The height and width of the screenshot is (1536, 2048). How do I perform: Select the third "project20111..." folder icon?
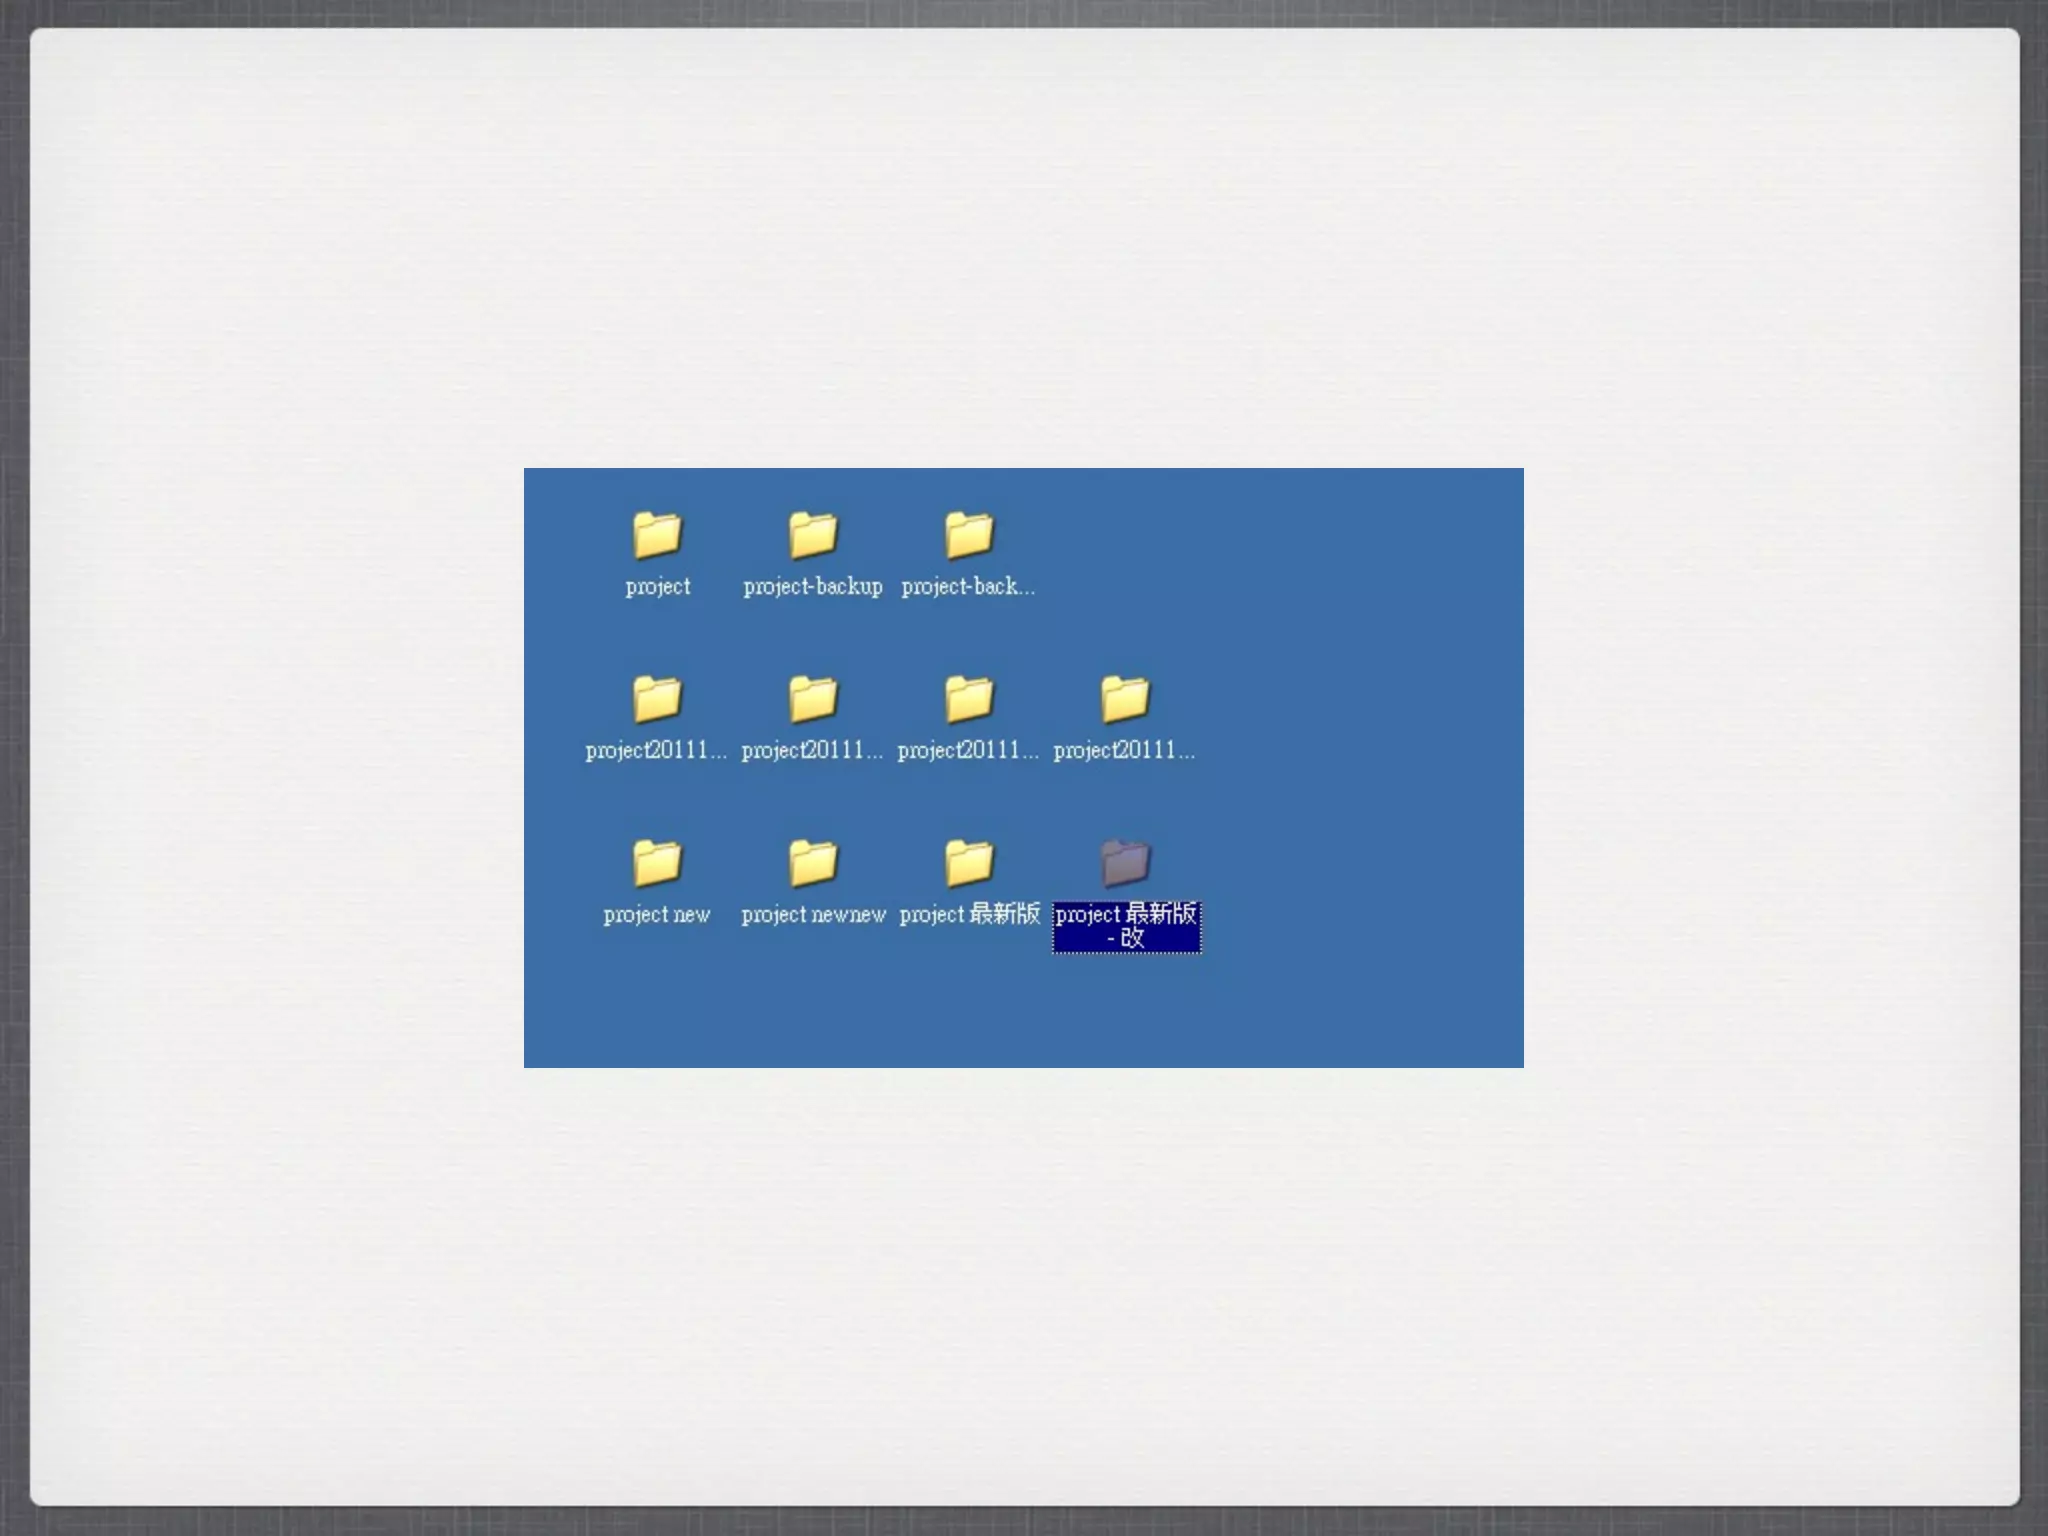coord(969,699)
